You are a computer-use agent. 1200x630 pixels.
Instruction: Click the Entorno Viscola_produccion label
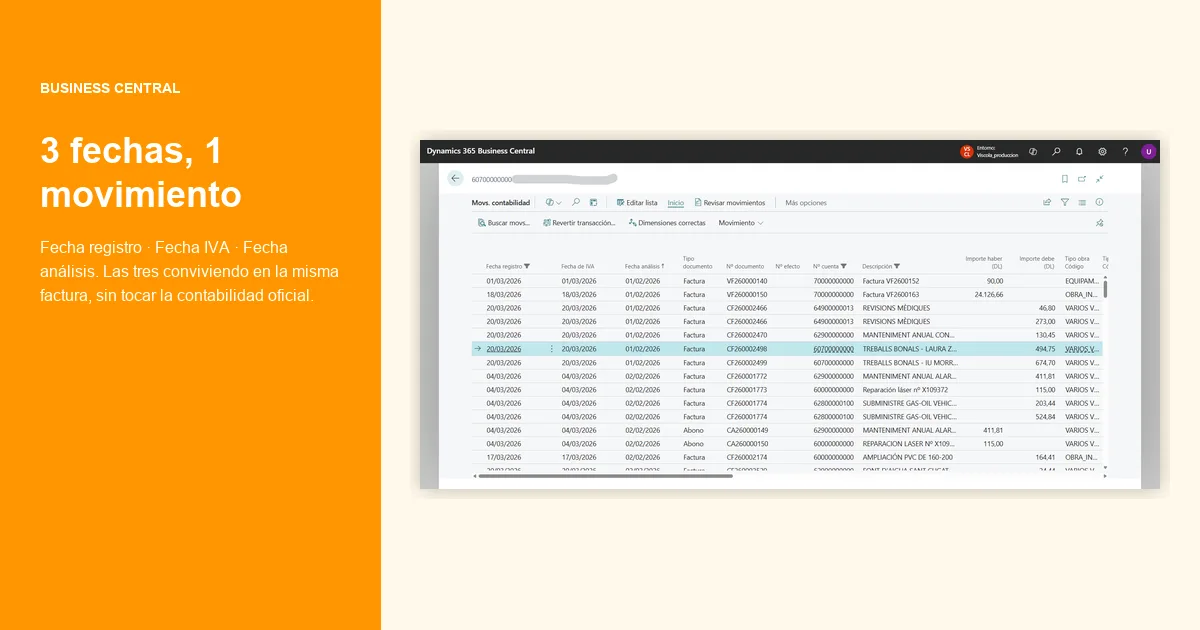(1000, 152)
